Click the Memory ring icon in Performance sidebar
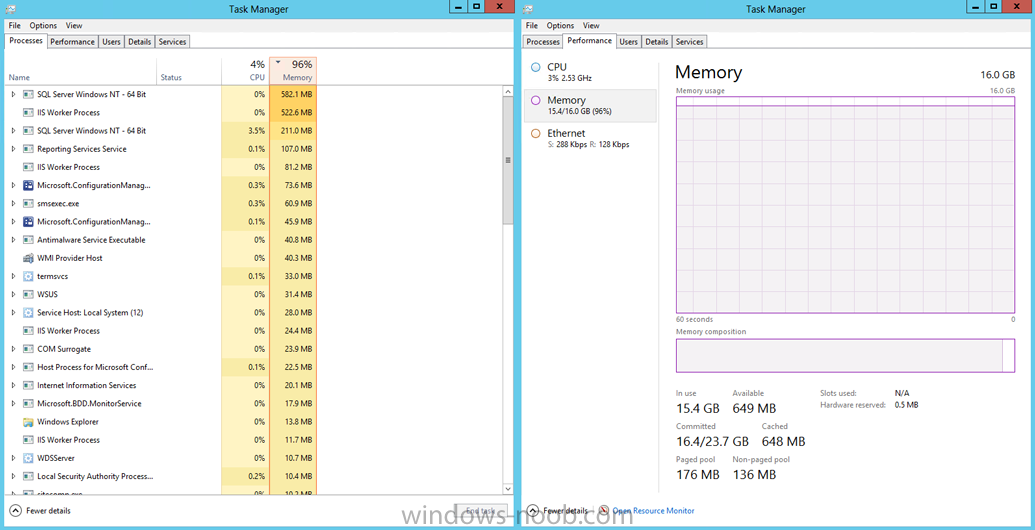The height and width of the screenshot is (530, 1035). [535, 100]
